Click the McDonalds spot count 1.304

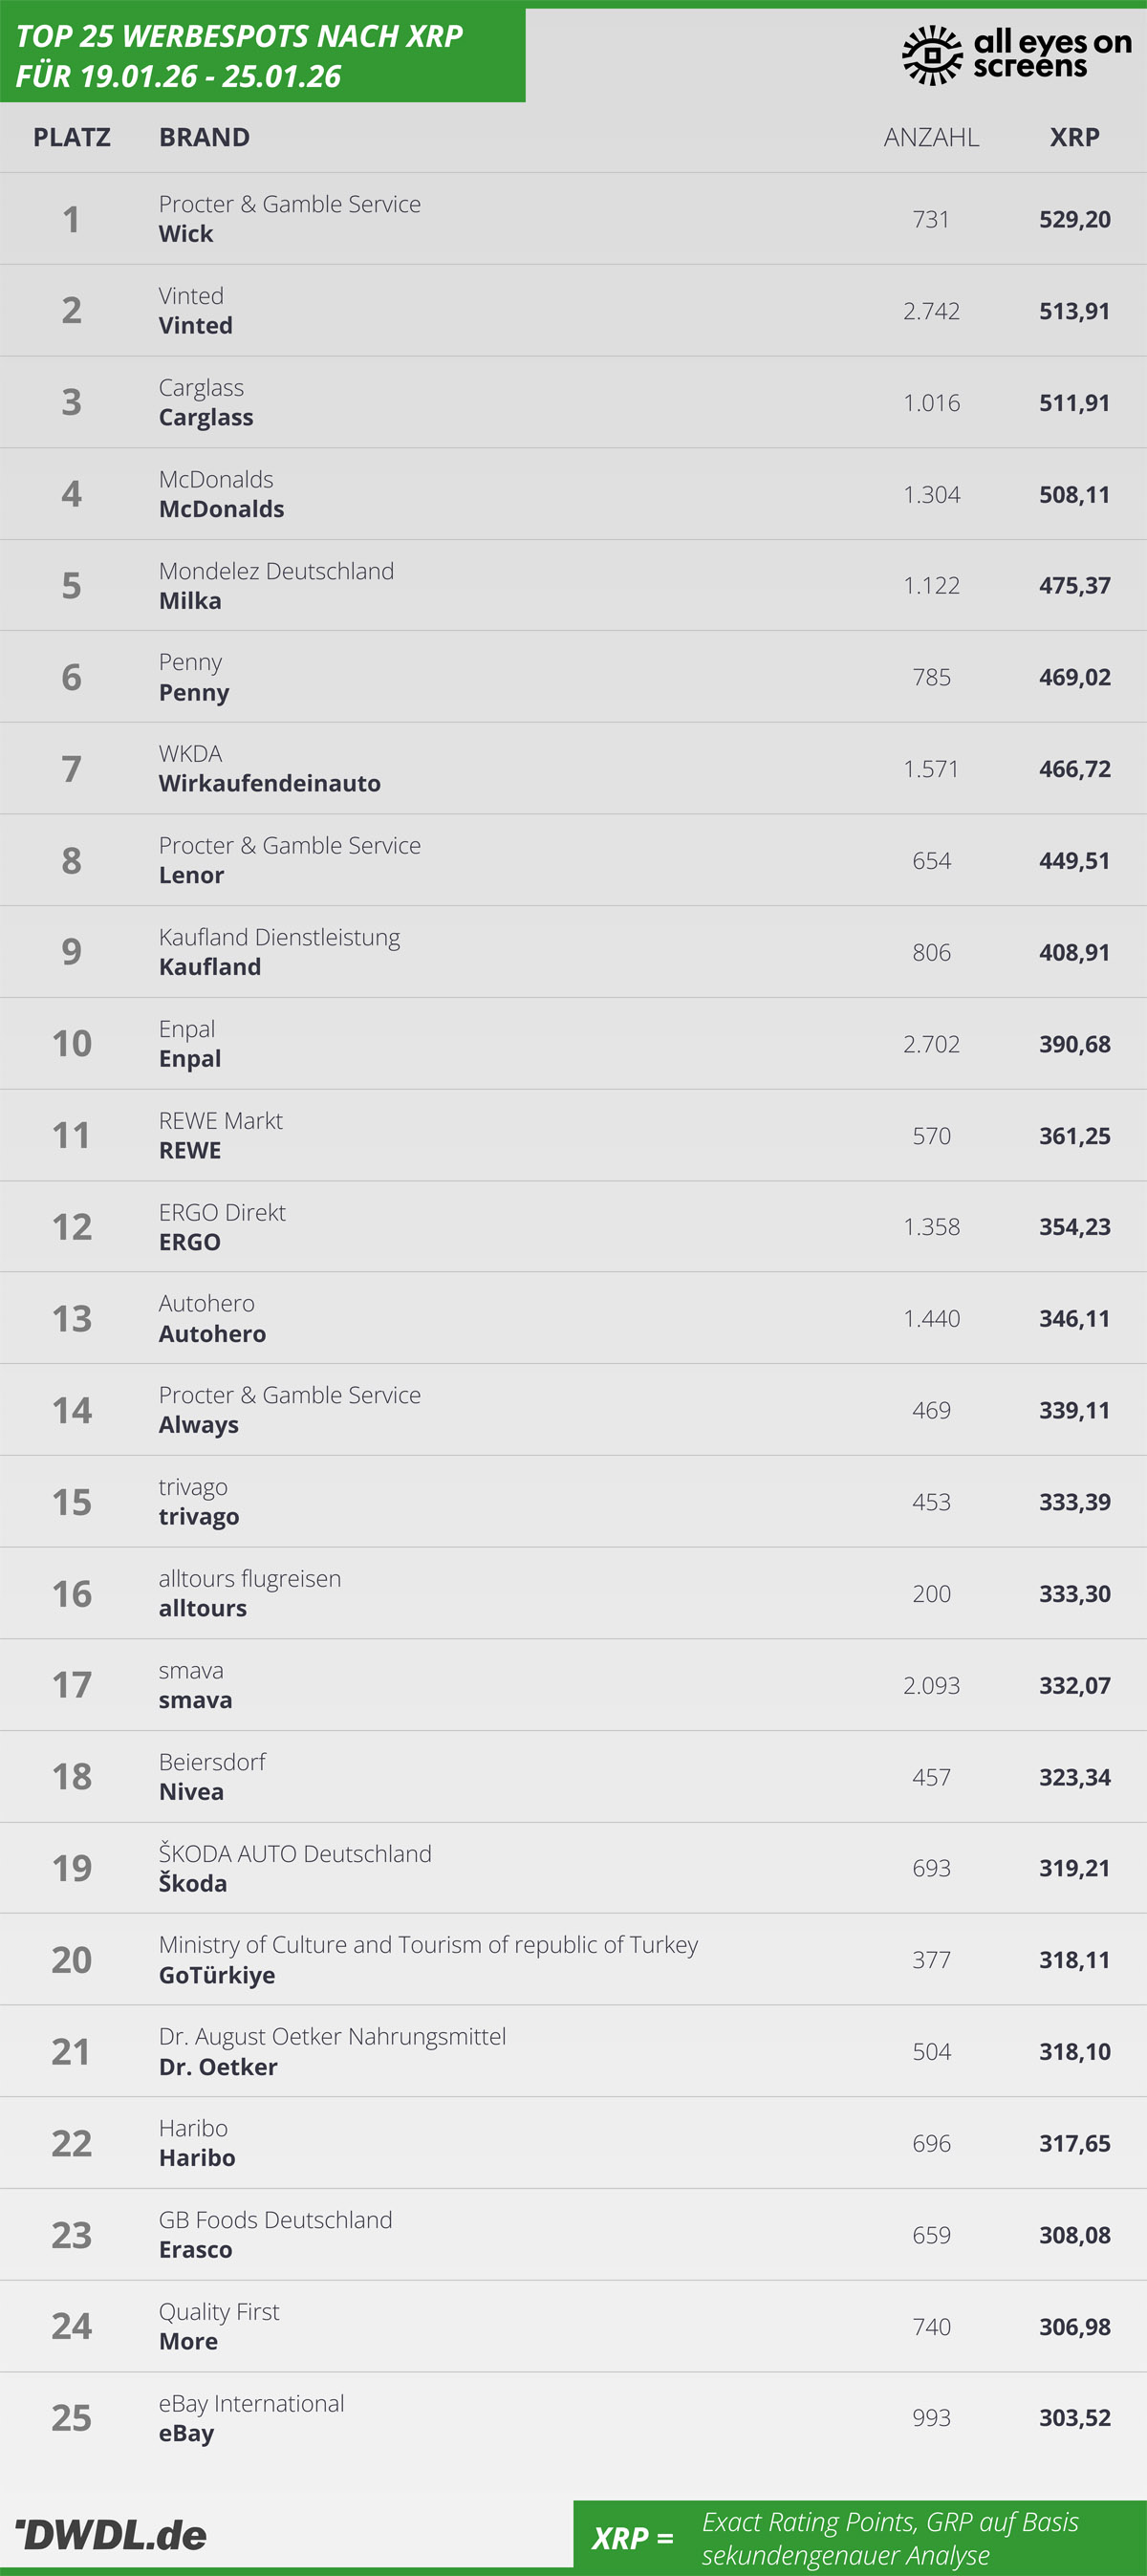pos(931,495)
